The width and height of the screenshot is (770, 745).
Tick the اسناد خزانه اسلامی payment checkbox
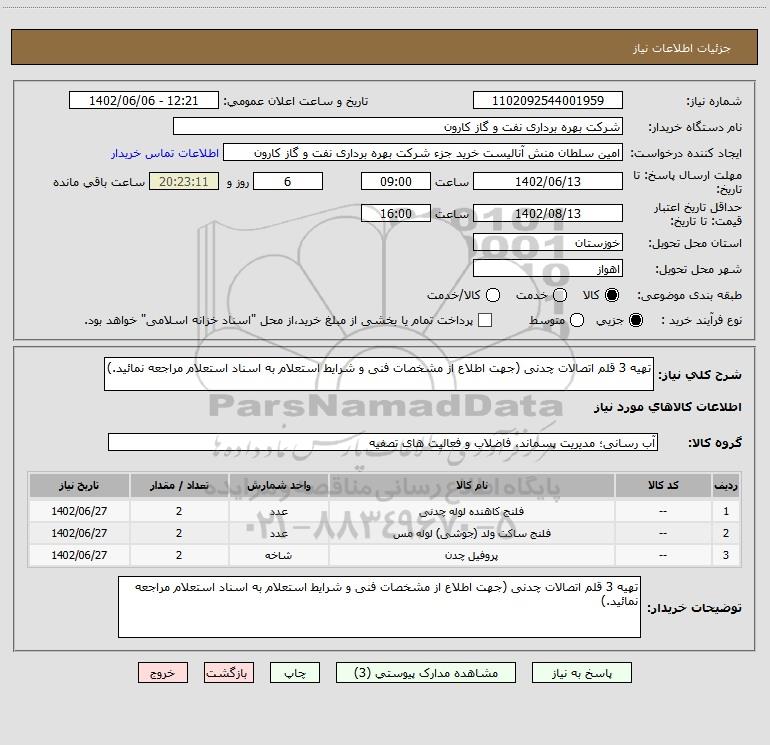485,320
